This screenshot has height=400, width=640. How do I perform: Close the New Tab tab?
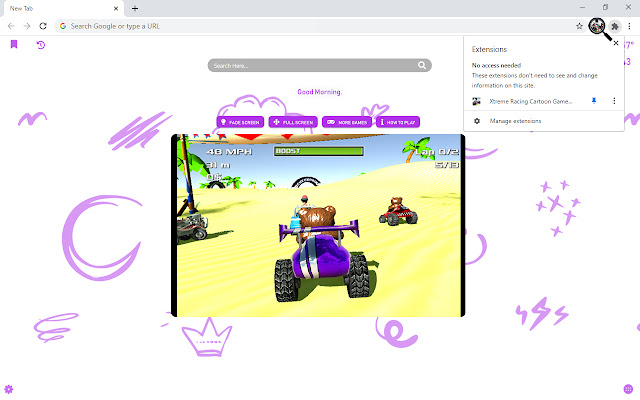(116, 8)
